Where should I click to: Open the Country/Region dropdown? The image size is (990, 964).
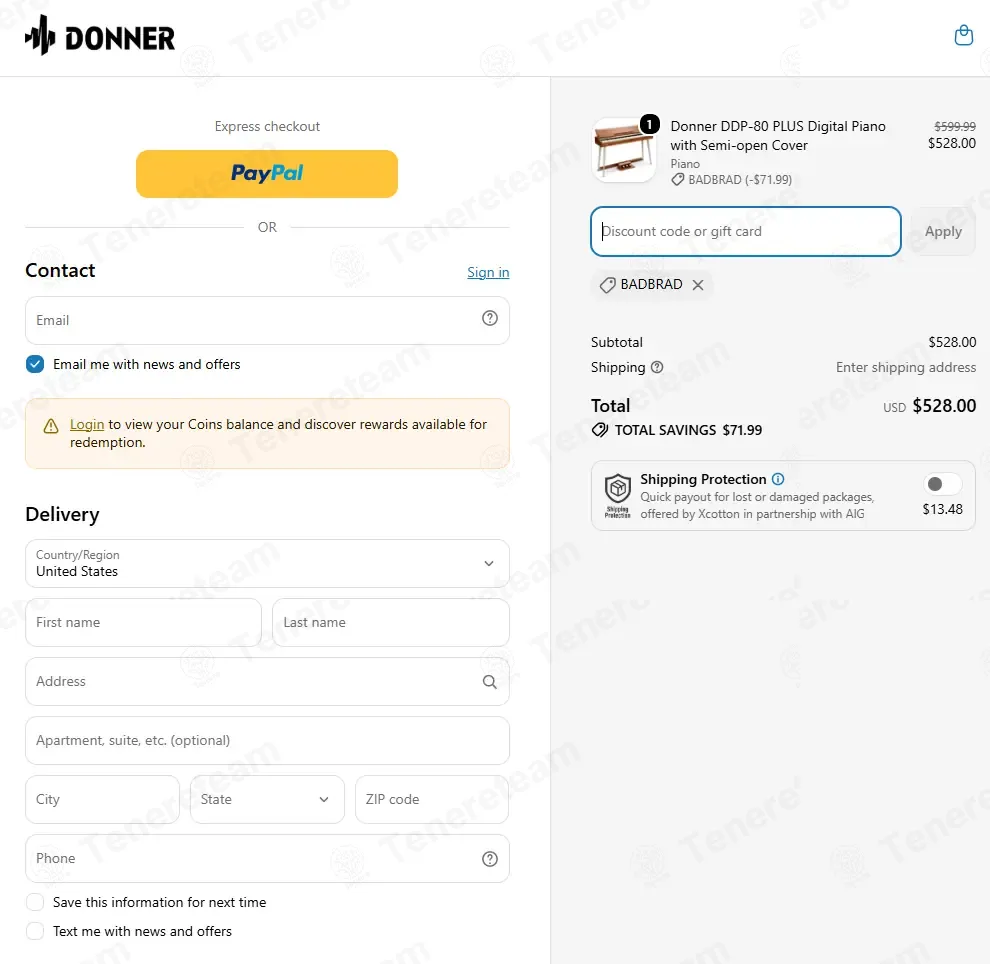267,563
